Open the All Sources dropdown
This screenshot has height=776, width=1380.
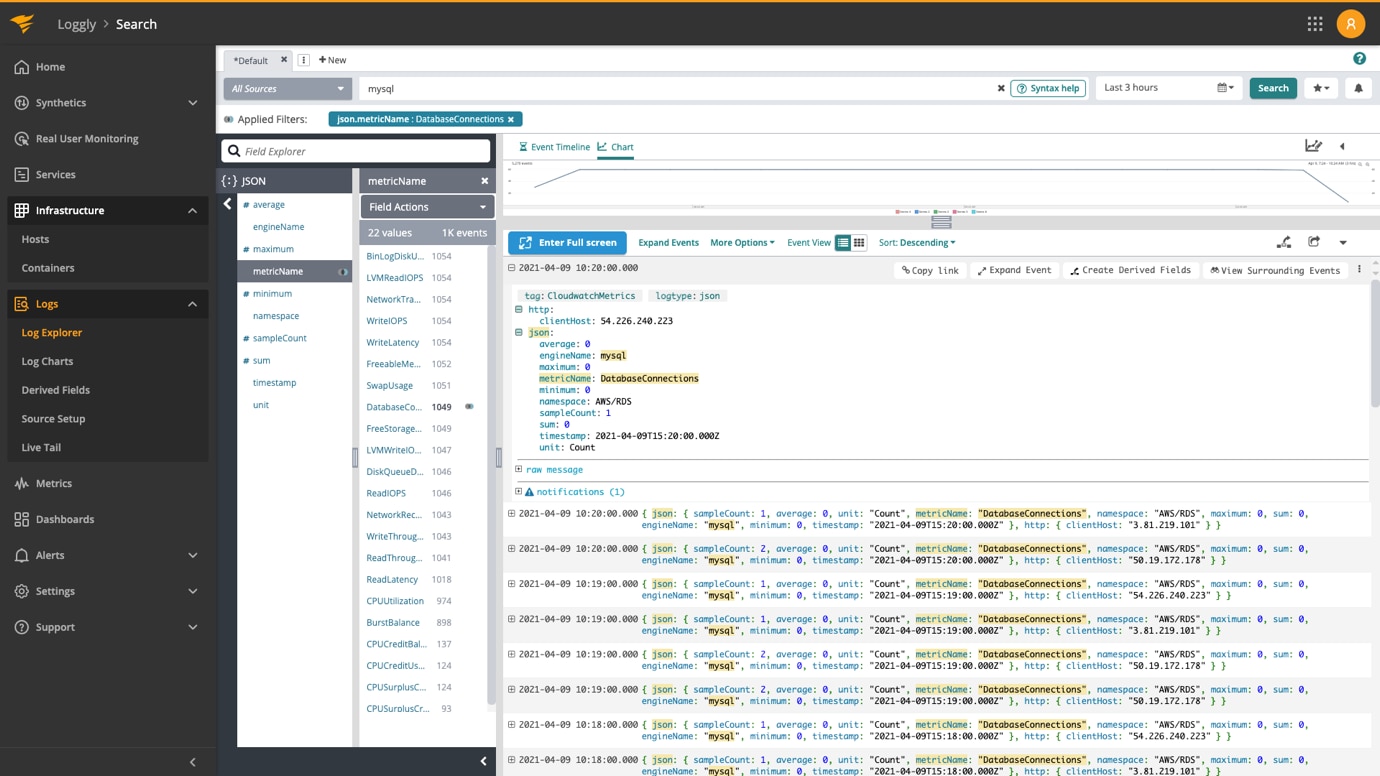coord(287,88)
